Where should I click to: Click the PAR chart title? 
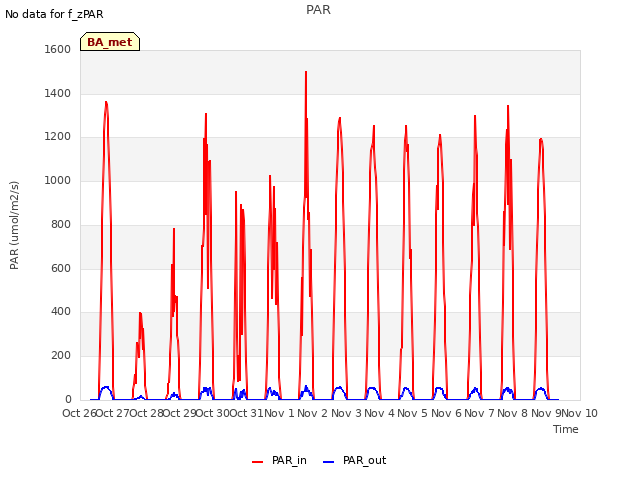(318, 10)
